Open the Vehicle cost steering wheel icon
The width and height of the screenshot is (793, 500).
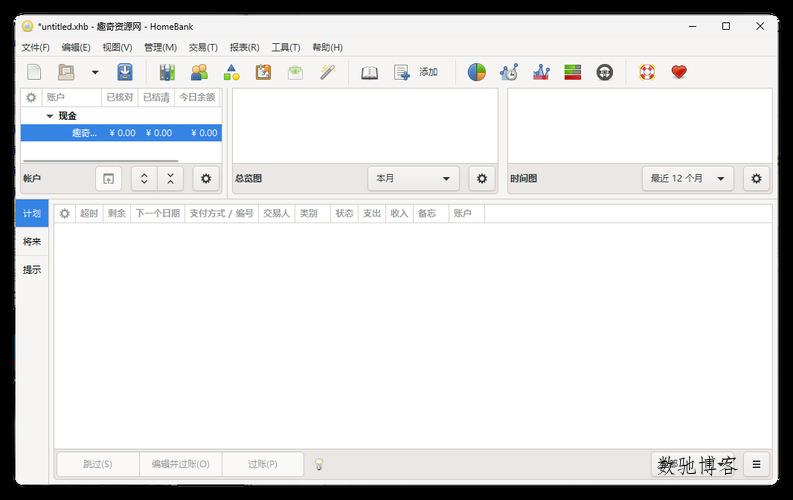[604, 72]
